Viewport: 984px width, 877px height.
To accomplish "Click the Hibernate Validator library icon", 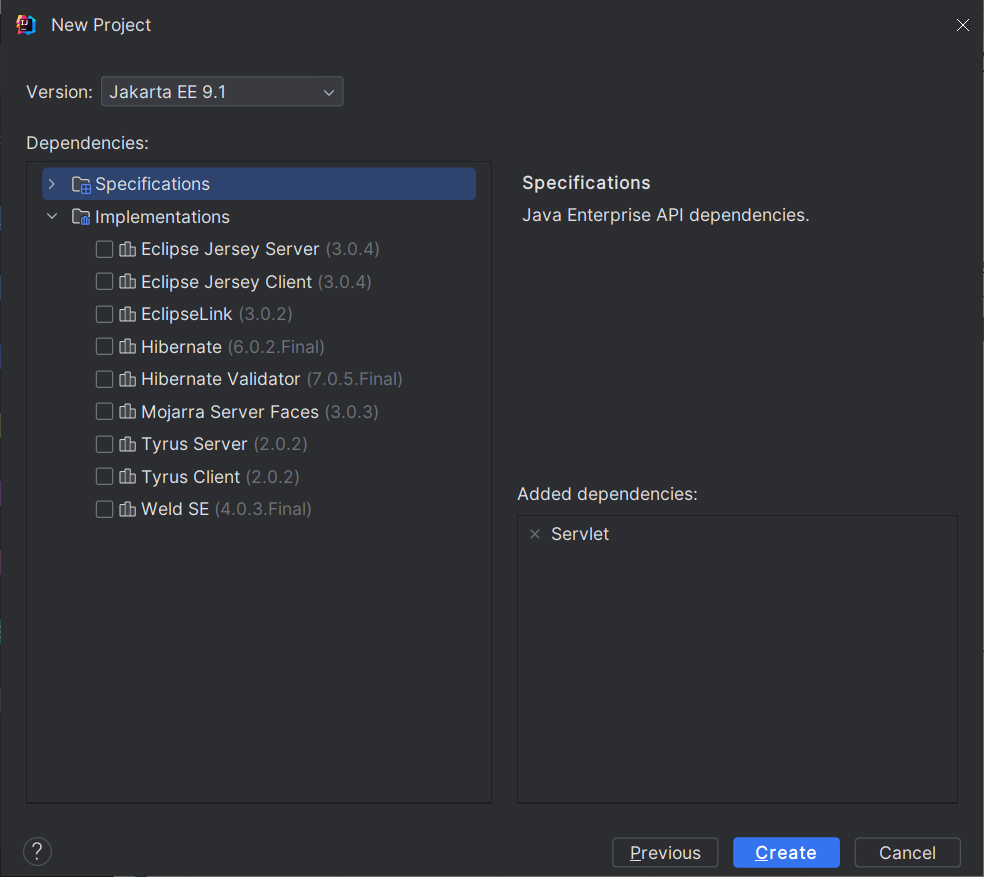I will [127, 379].
